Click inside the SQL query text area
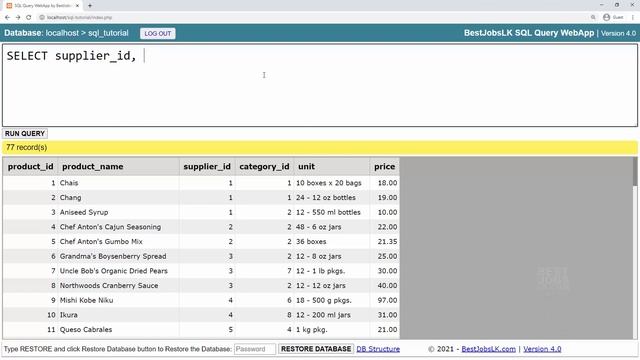Viewport: 640px width, 360px height. [320, 85]
